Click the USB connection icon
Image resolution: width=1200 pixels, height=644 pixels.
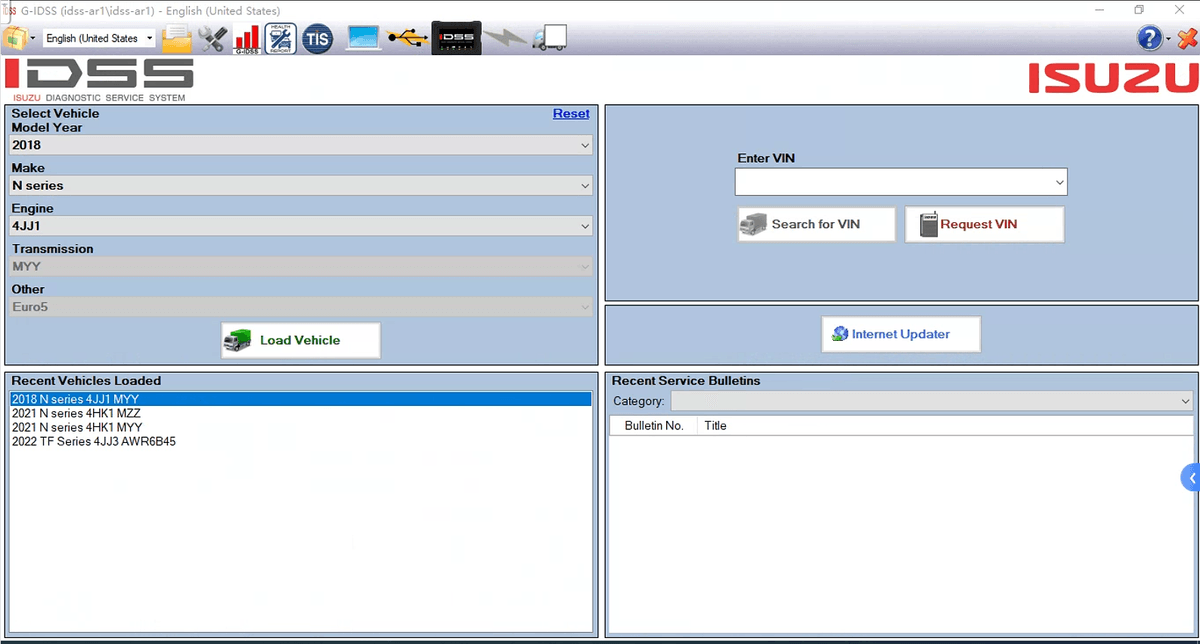pyautogui.click(x=407, y=38)
